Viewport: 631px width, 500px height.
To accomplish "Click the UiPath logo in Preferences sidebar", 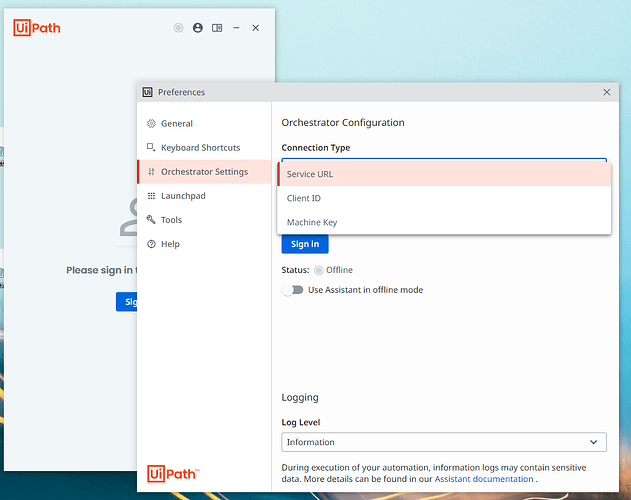I will [x=173, y=474].
